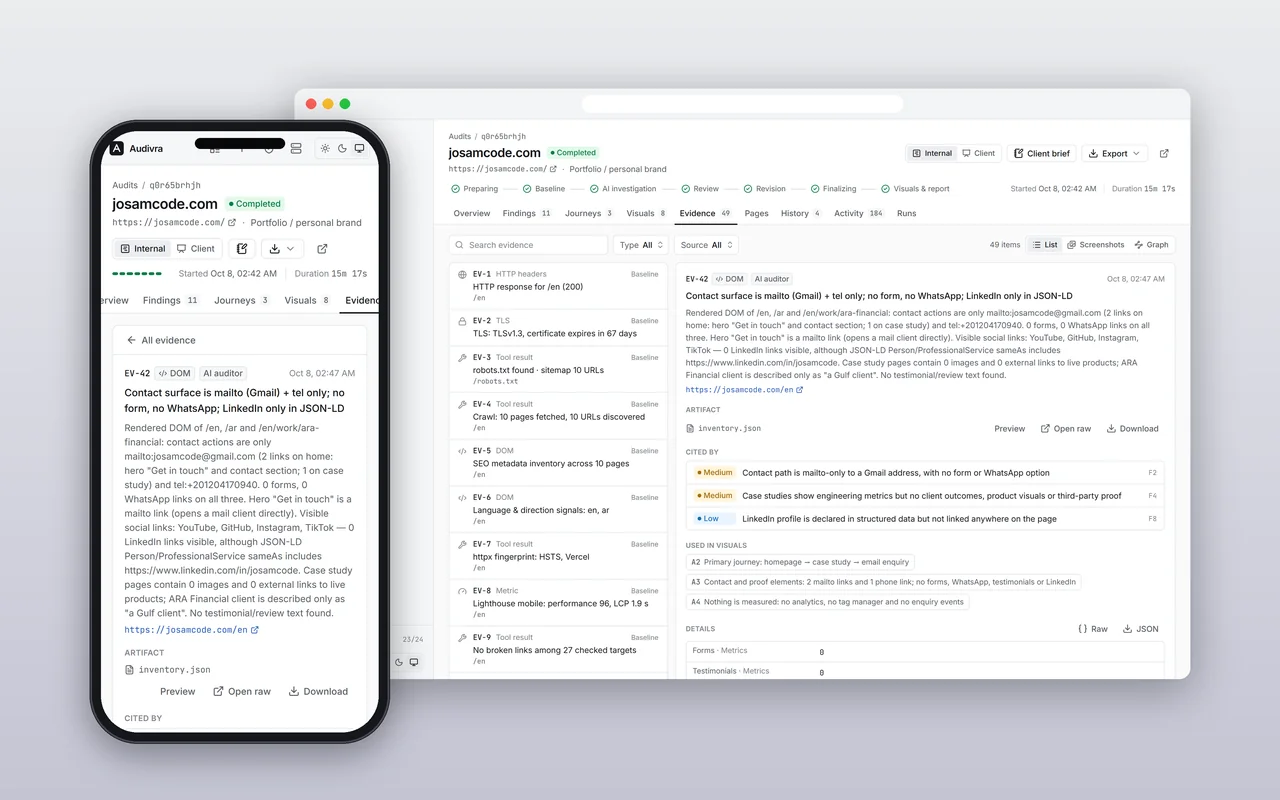
Task: Click Open raw on the phone
Action: coord(241,691)
